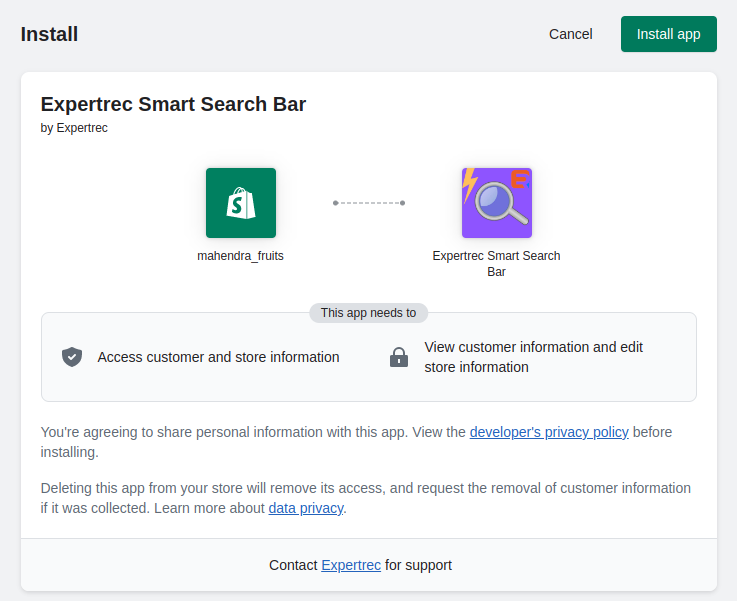Click the shield icon beside Access customer information
The width and height of the screenshot is (737, 601).
coord(72,357)
